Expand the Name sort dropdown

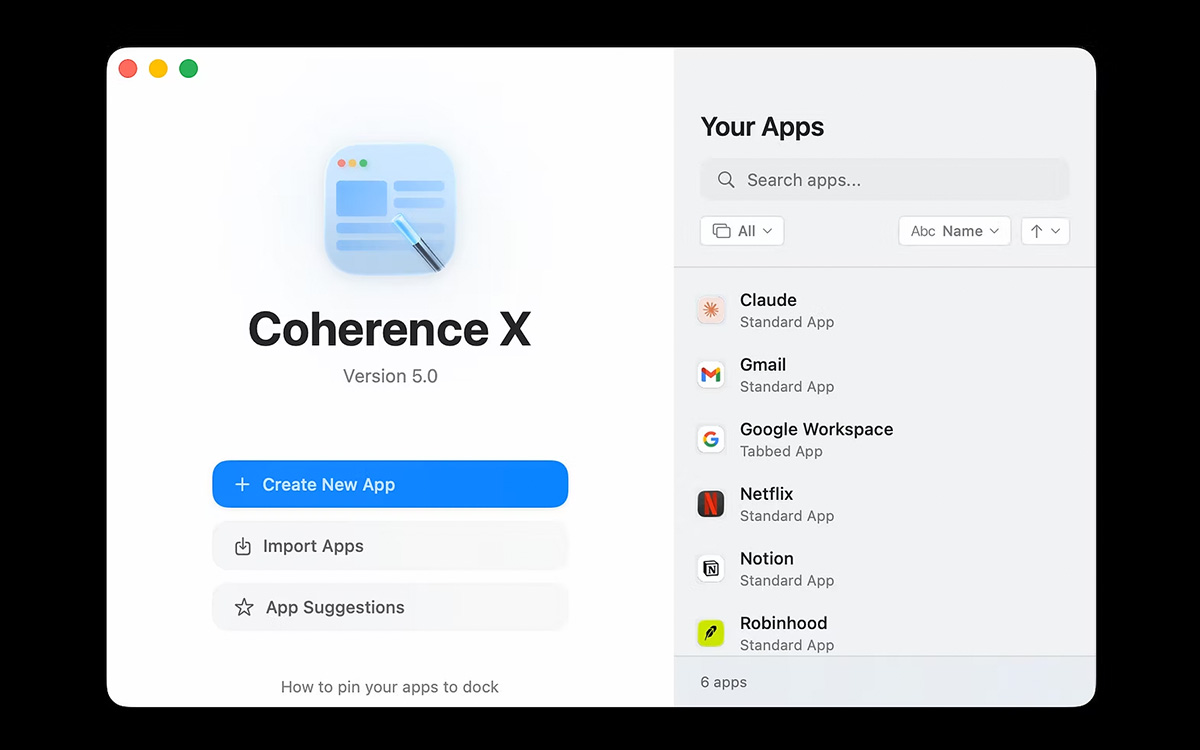(954, 231)
